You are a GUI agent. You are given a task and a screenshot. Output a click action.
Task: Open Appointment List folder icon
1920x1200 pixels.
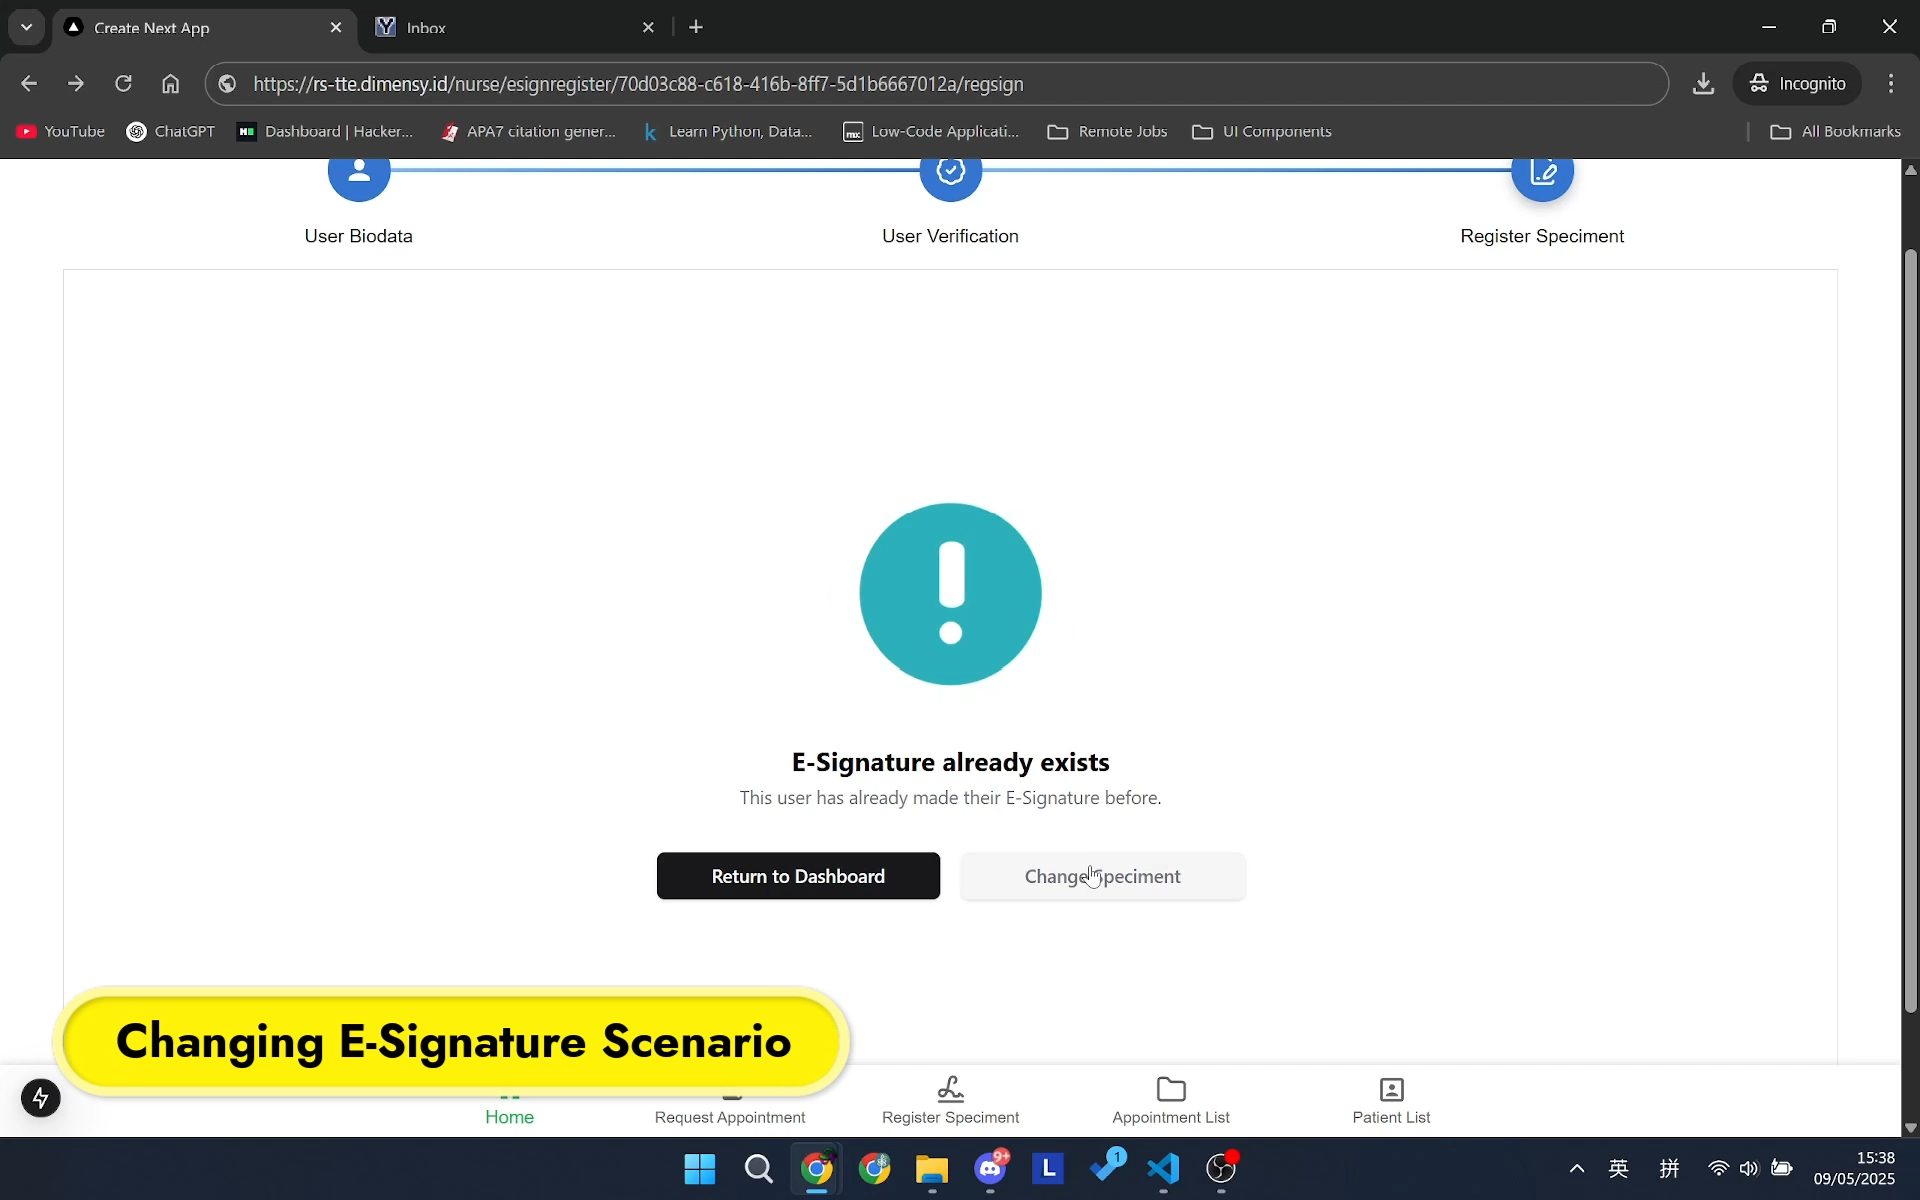point(1170,1089)
